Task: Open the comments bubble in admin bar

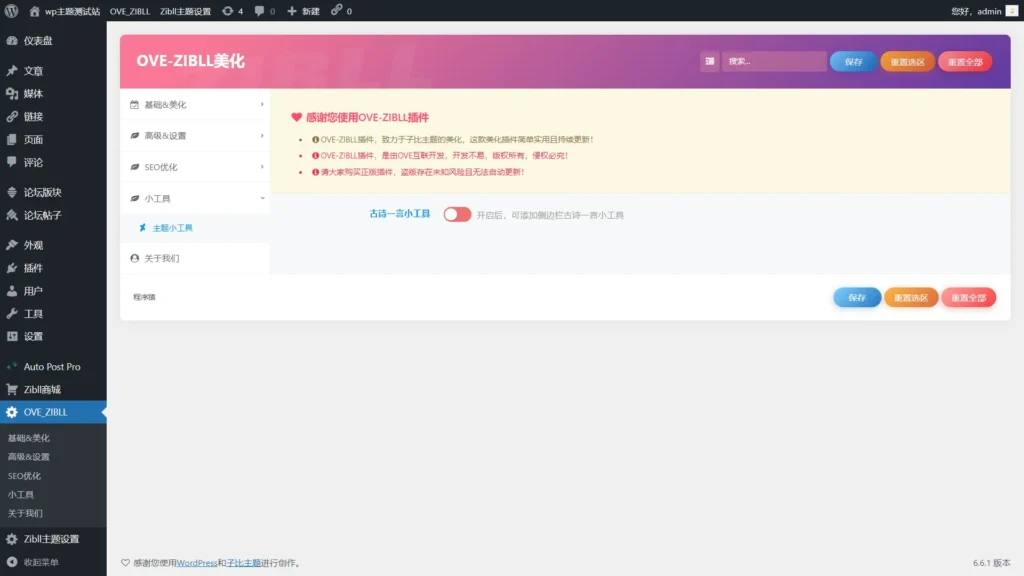Action: (x=259, y=11)
